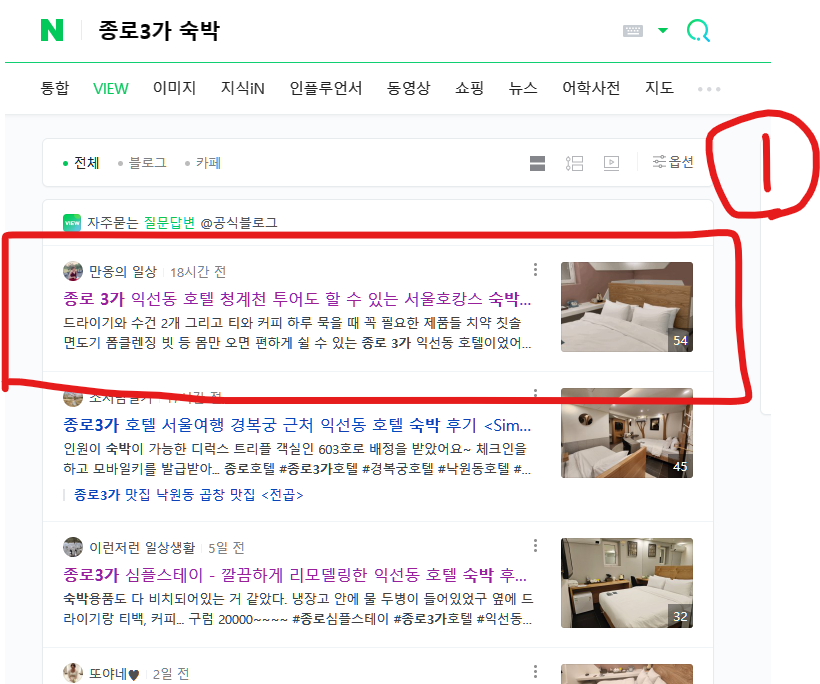Open the 이미지 tab
This screenshot has height=684, width=820.
pos(174,88)
